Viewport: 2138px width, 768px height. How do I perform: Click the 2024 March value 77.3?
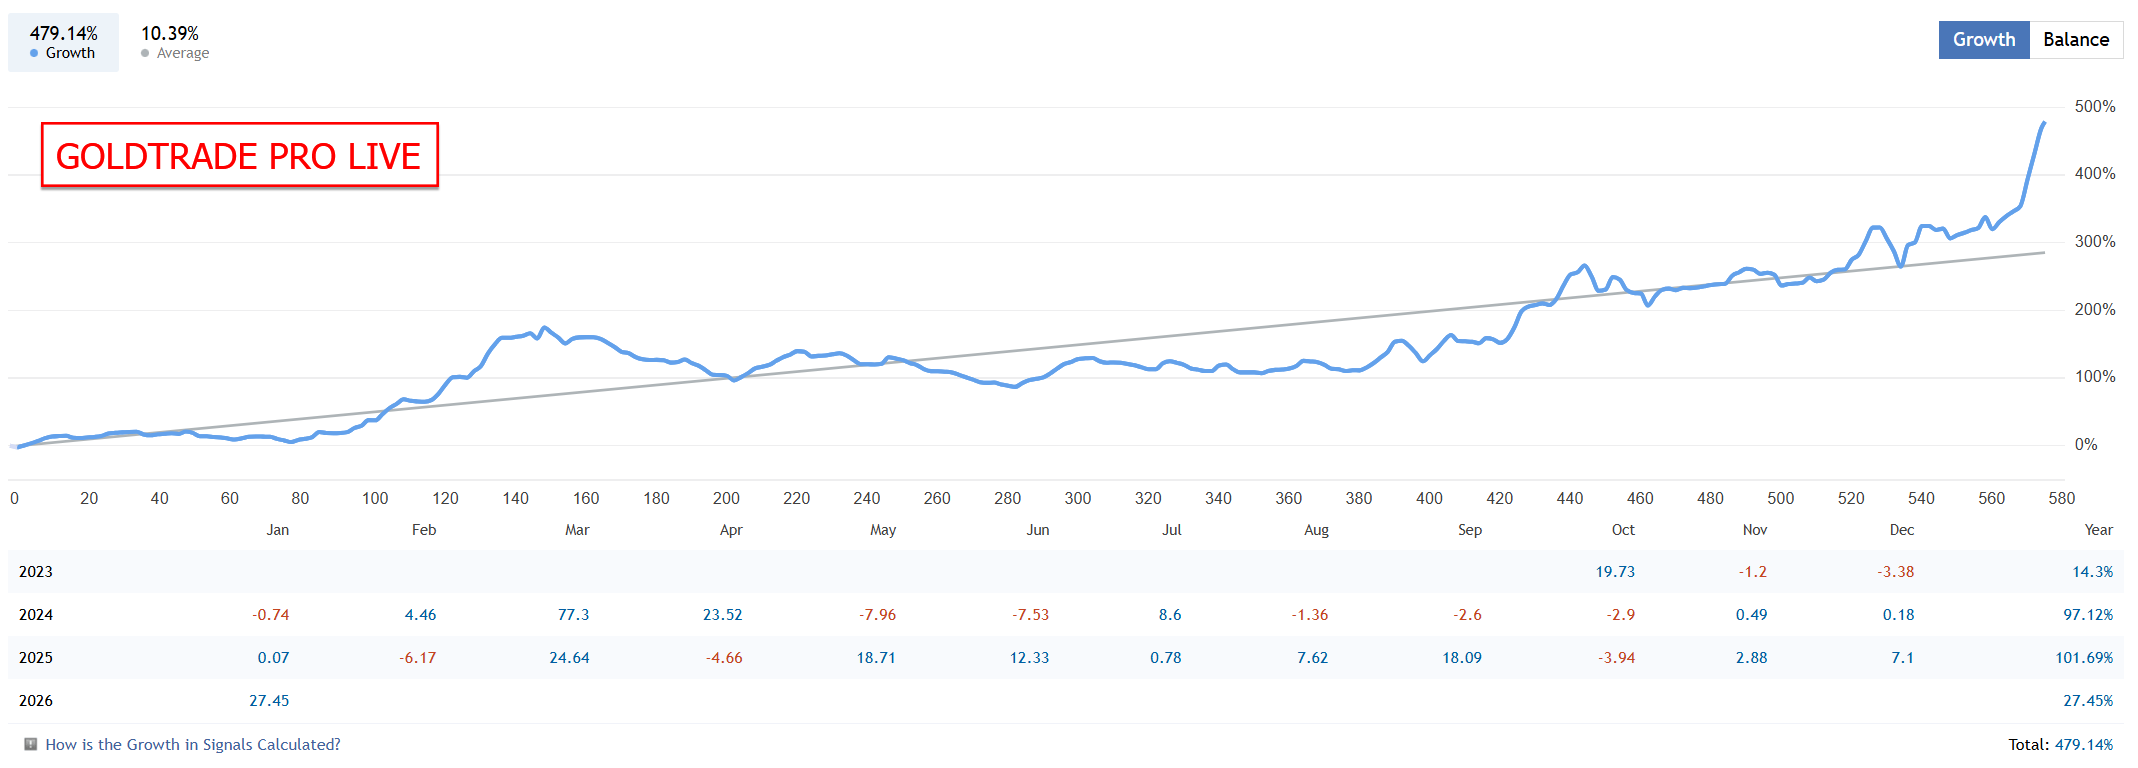click(573, 615)
